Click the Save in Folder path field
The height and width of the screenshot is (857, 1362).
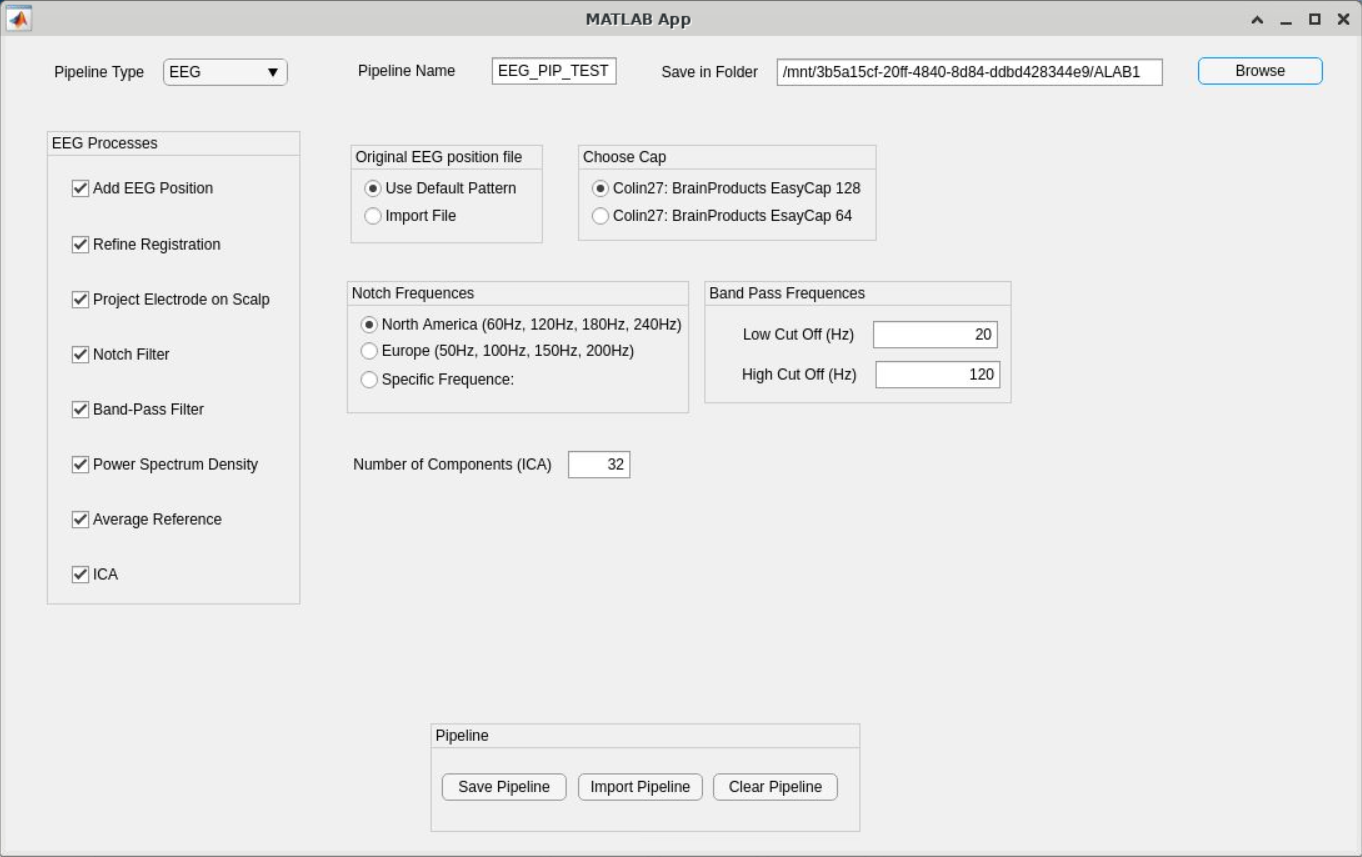click(969, 72)
